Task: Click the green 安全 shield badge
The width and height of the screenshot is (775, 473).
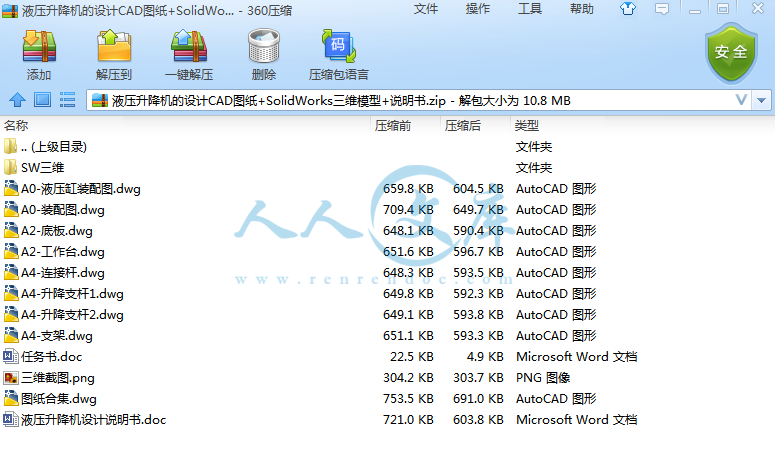Action: 731,53
